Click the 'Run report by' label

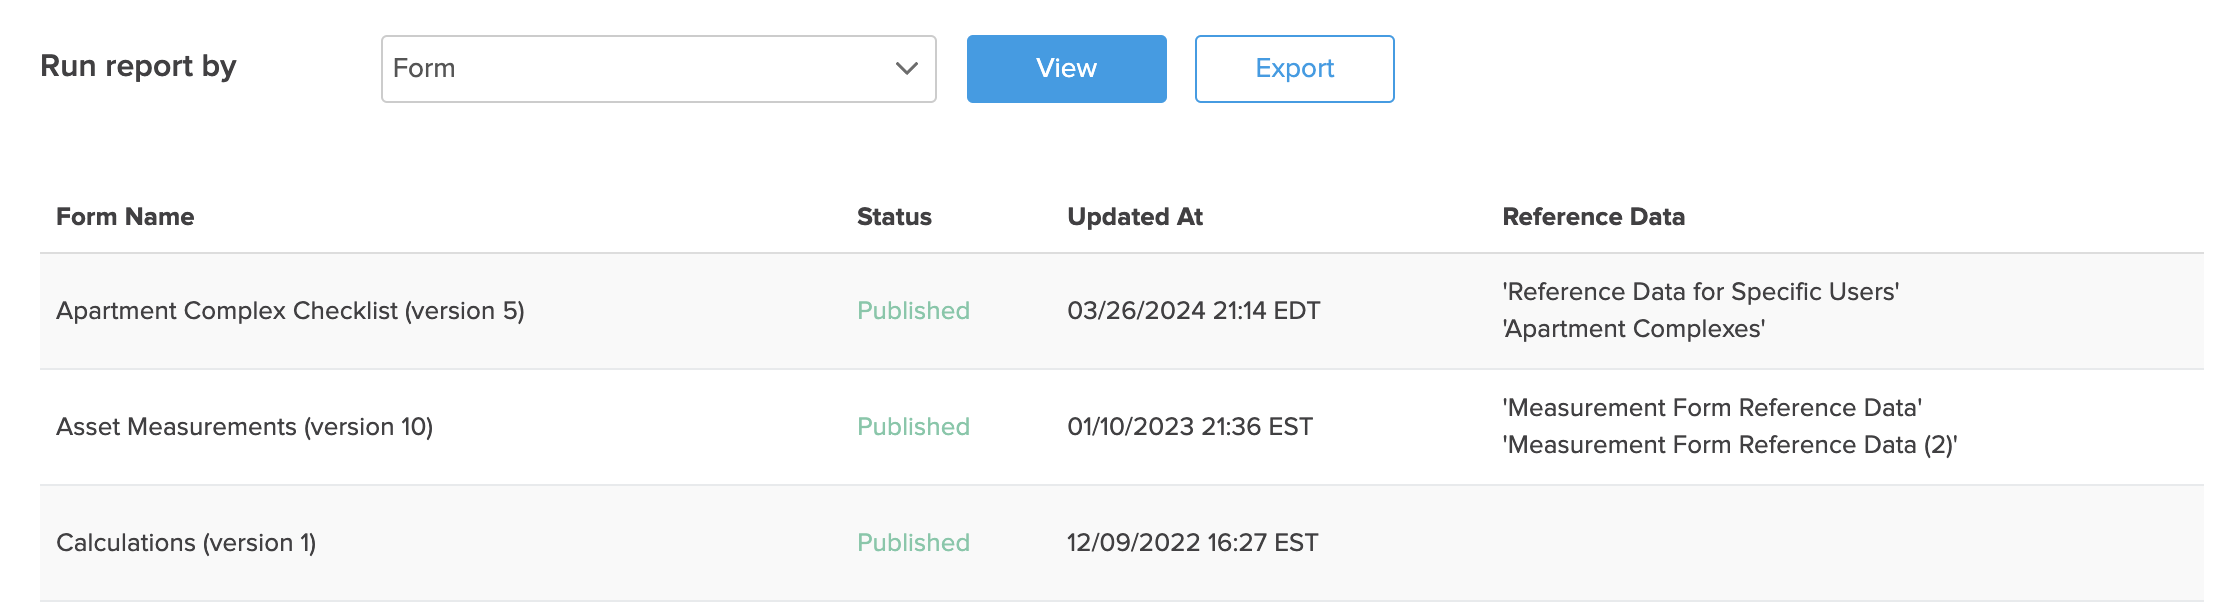point(138,65)
